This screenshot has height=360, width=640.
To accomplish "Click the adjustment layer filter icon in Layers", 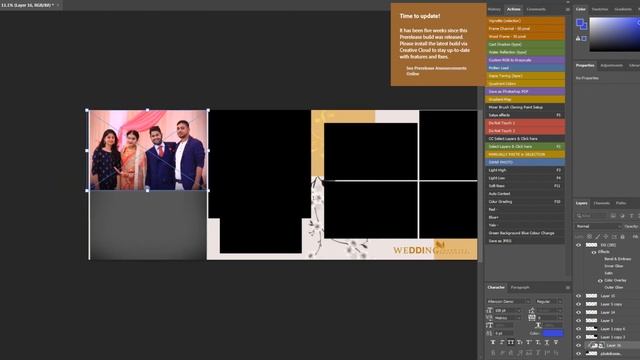I will click(622, 216).
